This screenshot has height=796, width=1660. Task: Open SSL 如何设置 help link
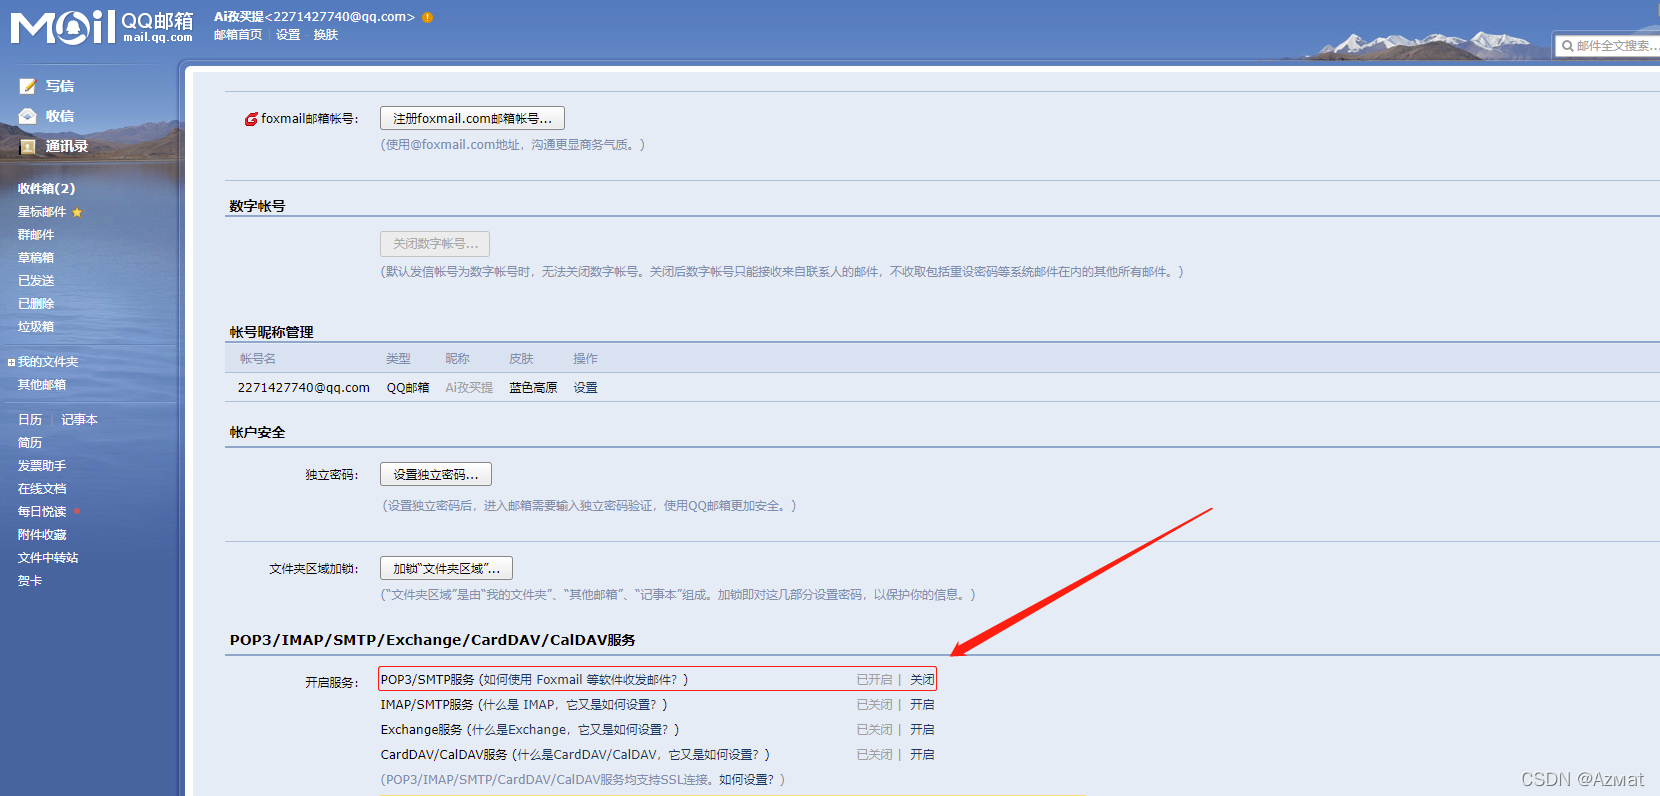click(x=746, y=780)
